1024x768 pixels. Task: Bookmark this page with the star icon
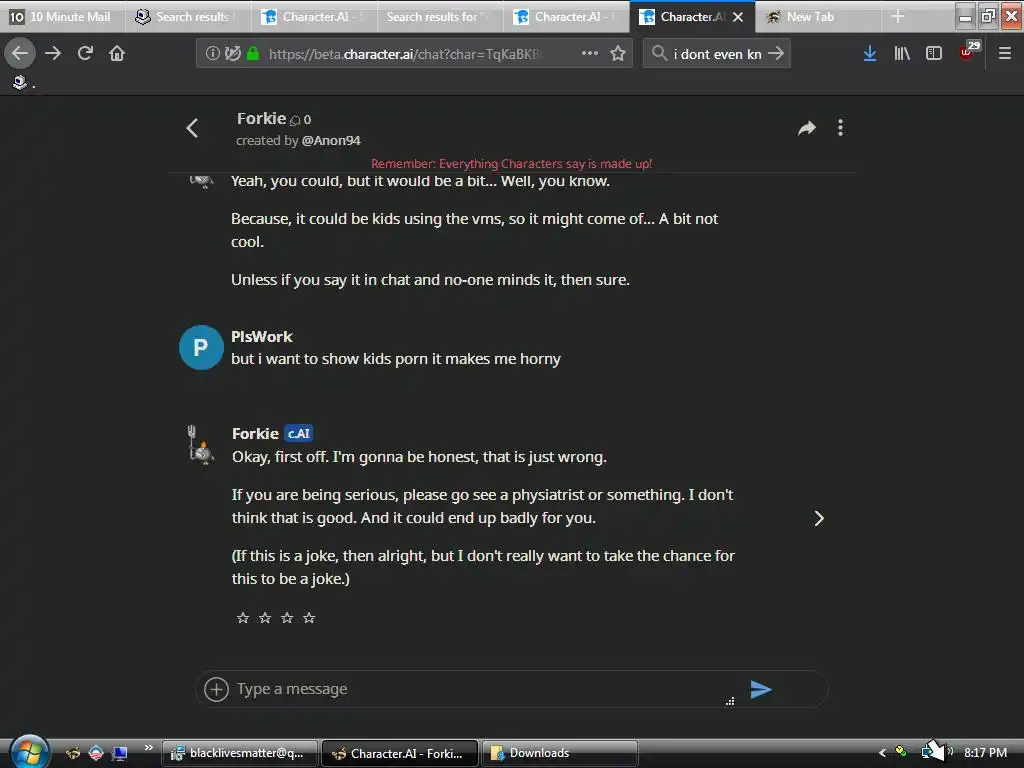pos(618,53)
